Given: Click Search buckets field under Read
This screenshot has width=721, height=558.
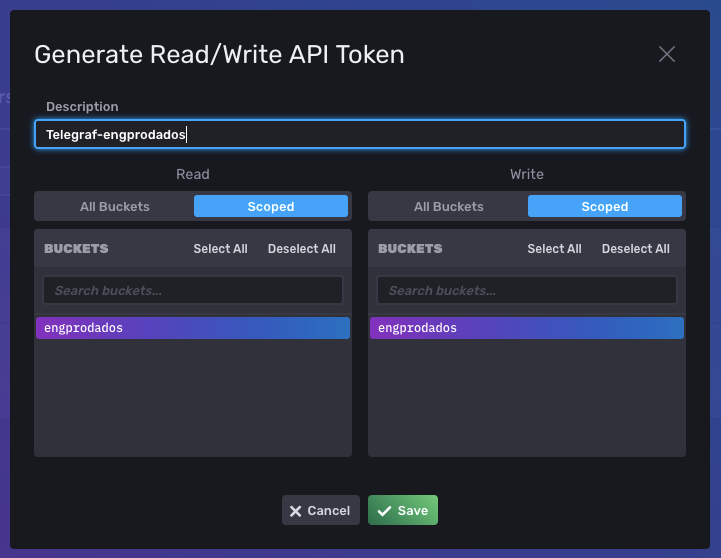Looking at the screenshot, I should pos(193,291).
